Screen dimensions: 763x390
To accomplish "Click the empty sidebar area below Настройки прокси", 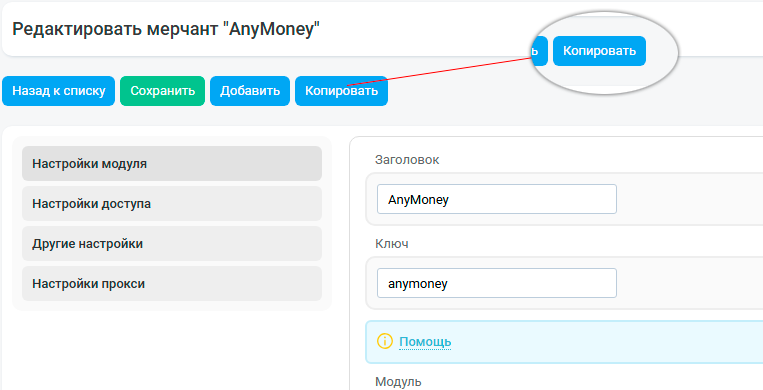I will point(172,351).
